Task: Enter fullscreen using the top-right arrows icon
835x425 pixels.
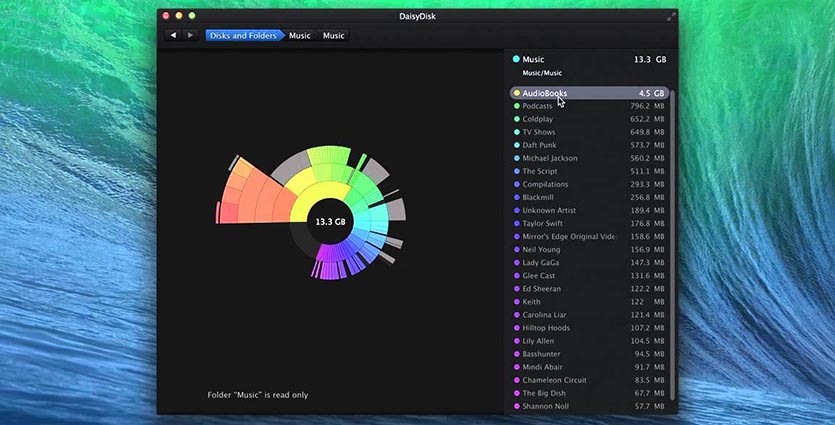Action: [671, 16]
